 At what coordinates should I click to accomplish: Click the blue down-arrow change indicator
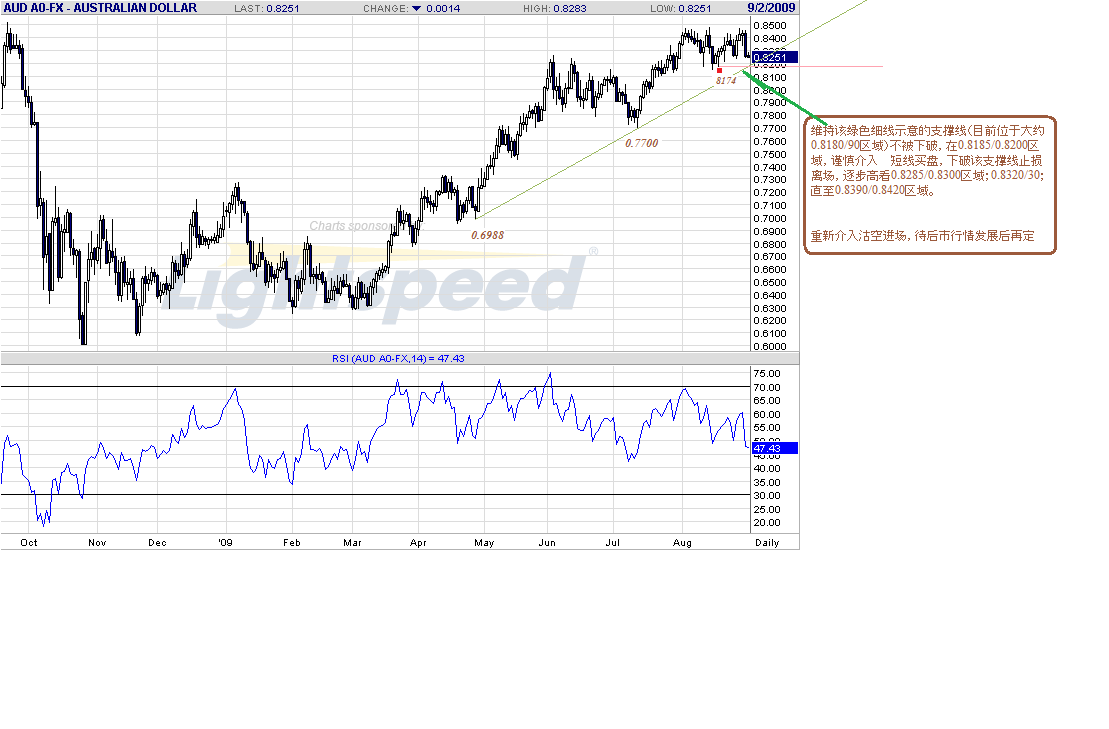point(417,8)
